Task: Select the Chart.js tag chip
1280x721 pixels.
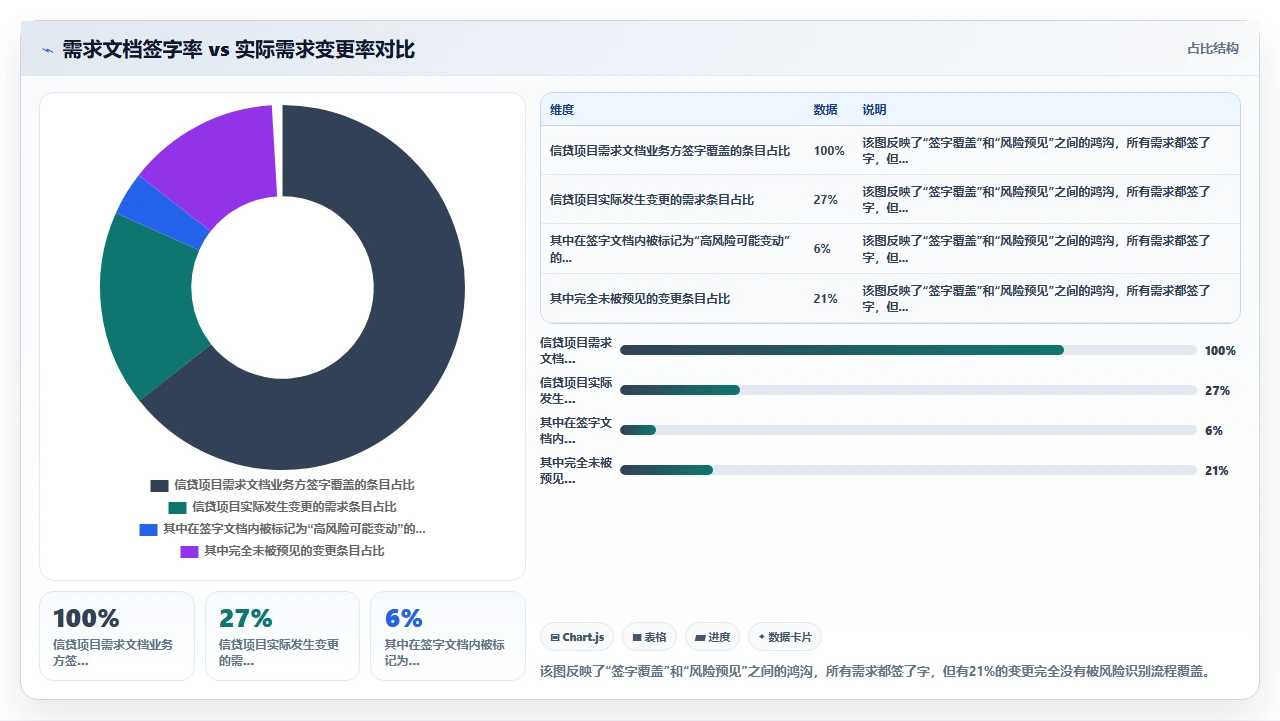Action: pyautogui.click(x=577, y=637)
